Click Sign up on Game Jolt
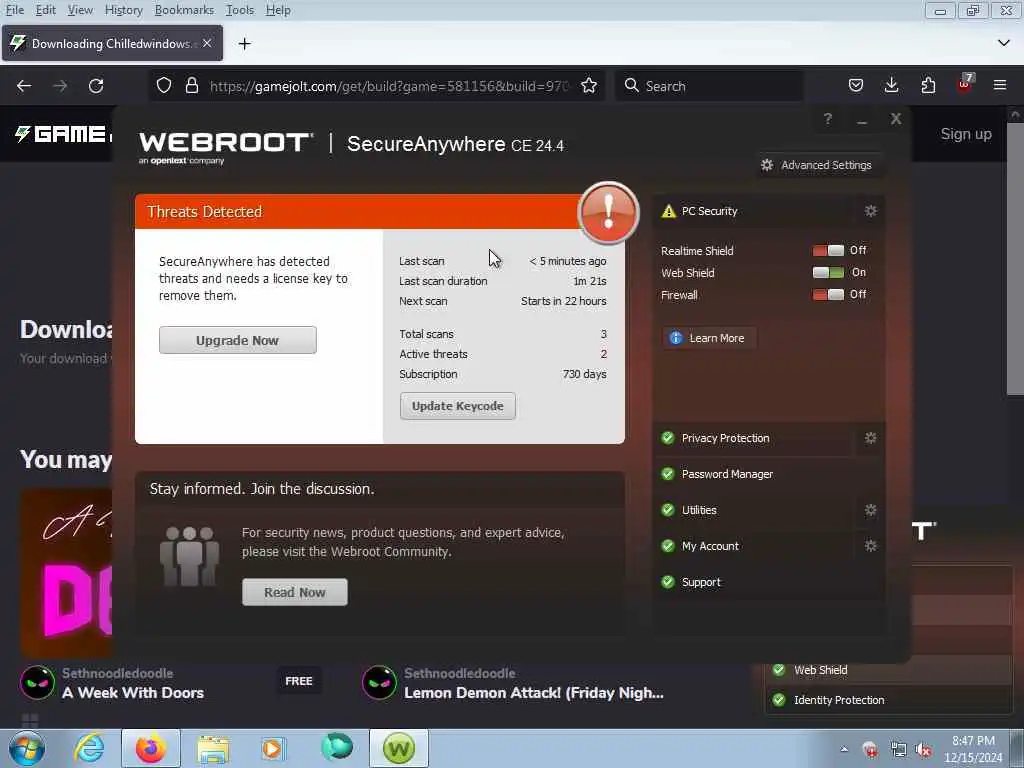The image size is (1024, 768). click(x=966, y=134)
